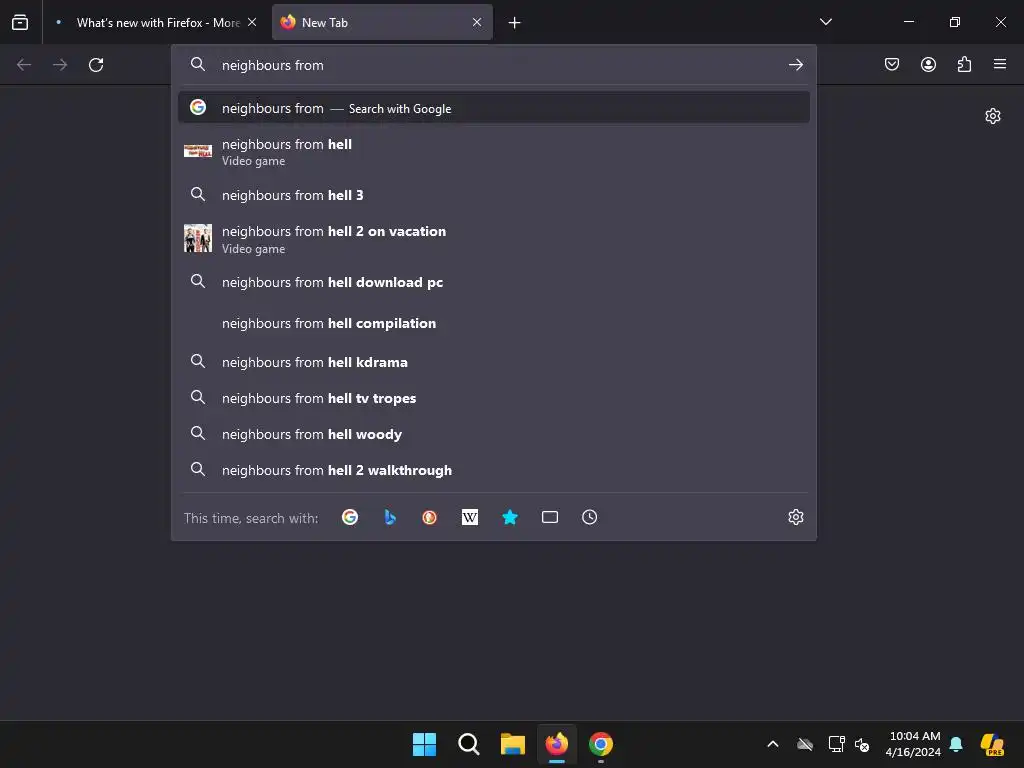Viewport: 1024px width, 768px height.
Task: Select 'neighbours from hell download pc'
Action: [494, 282]
